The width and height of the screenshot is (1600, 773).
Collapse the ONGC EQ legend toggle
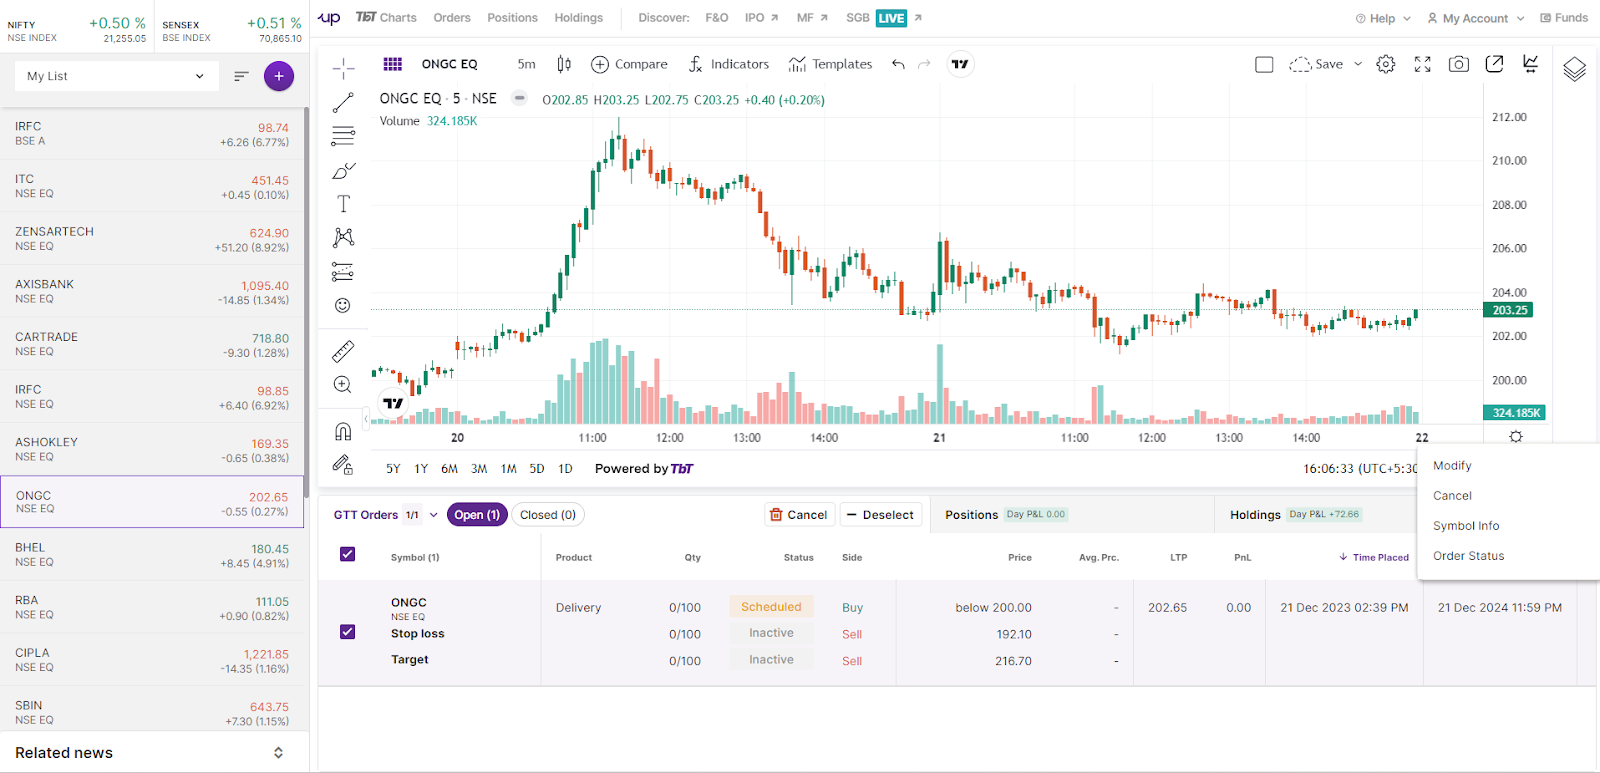(x=519, y=98)
